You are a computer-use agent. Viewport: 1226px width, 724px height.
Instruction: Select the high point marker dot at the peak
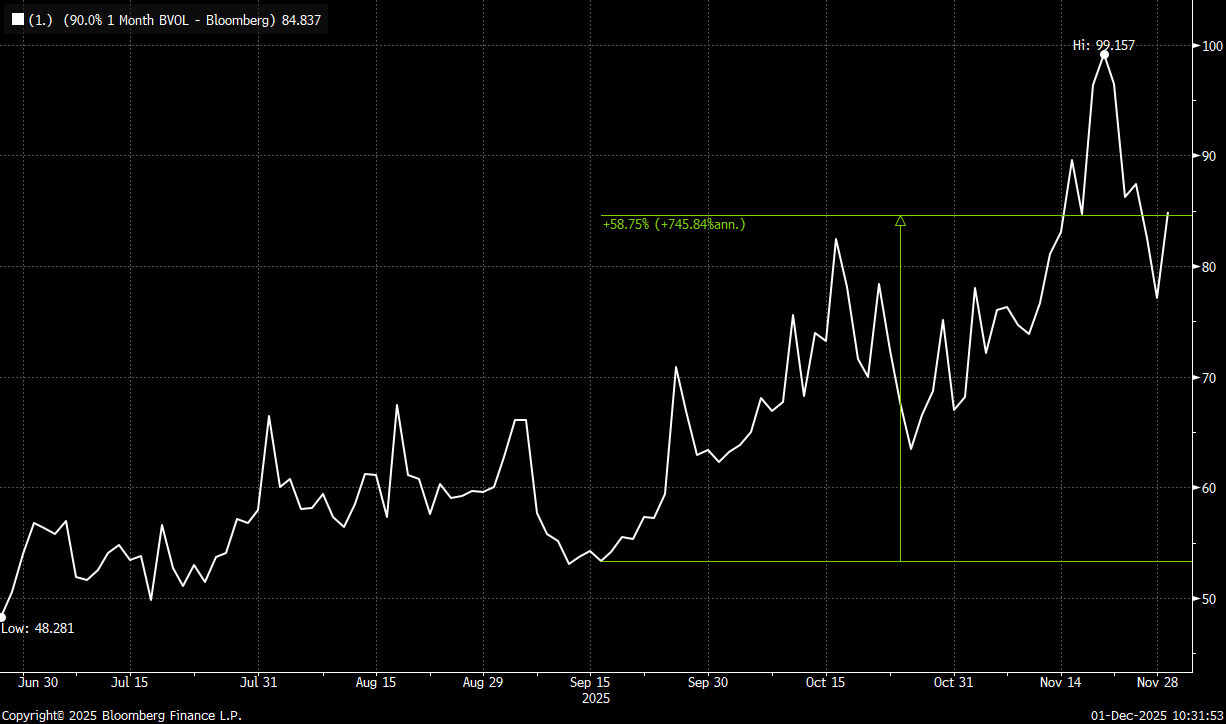1104,55
